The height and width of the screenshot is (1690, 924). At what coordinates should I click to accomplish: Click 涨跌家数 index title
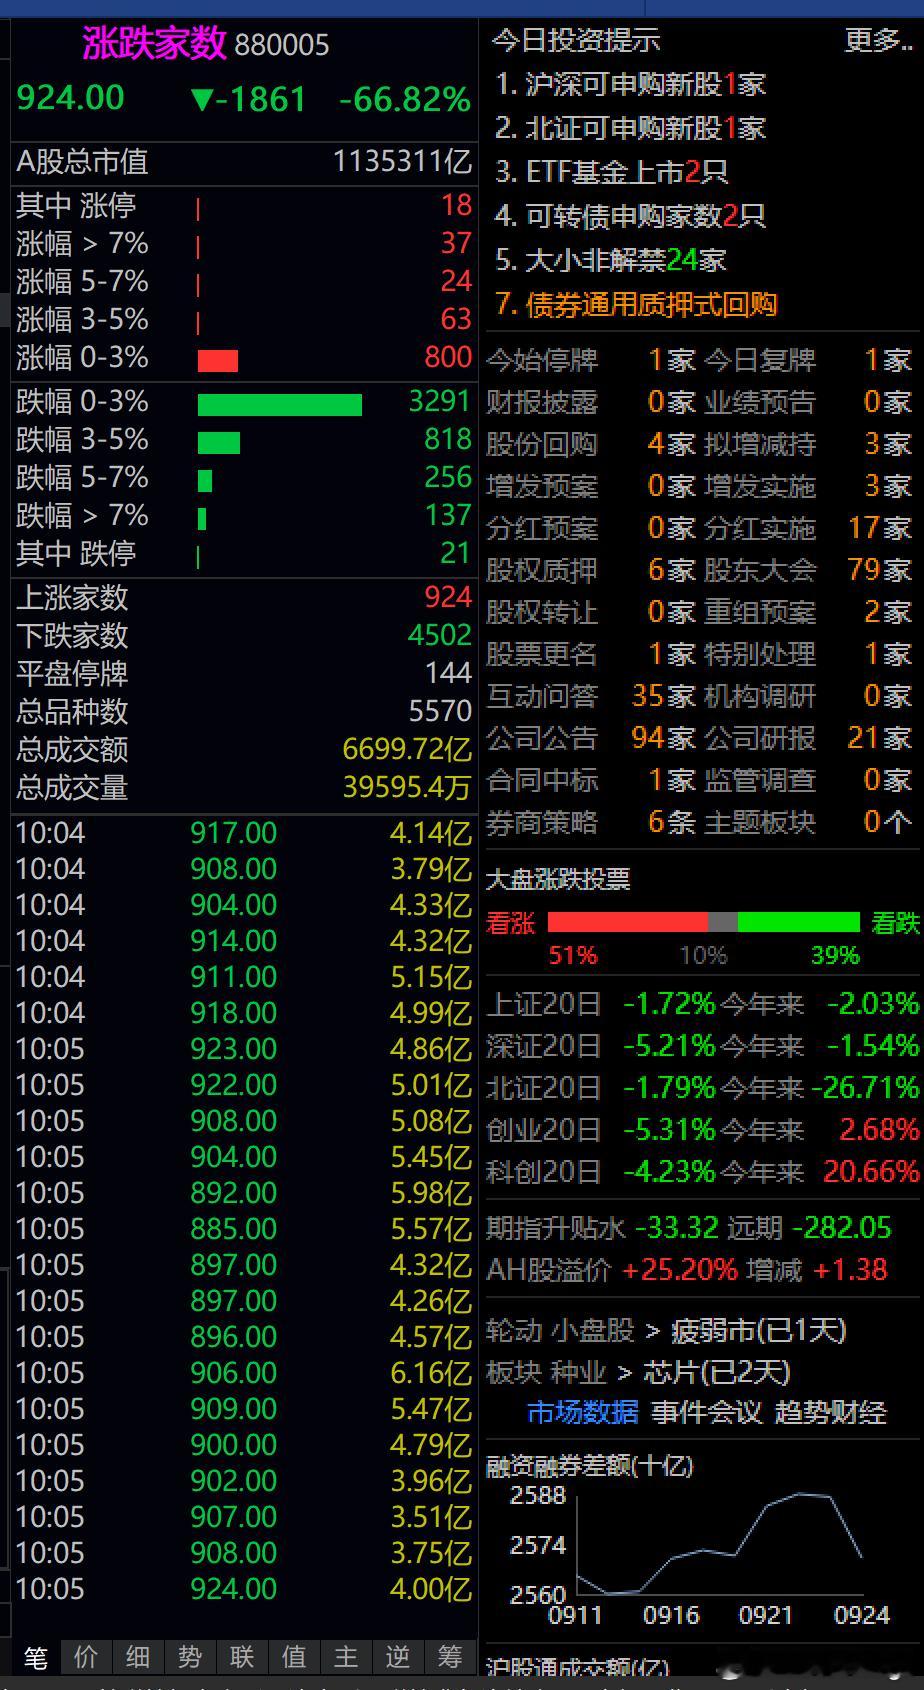click(x=154, y=43)
